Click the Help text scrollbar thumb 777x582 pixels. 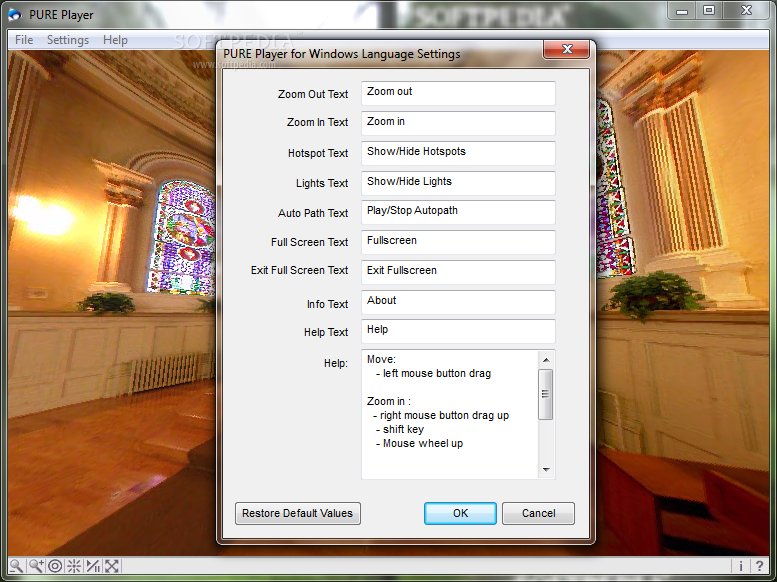[x=546, y=394]
